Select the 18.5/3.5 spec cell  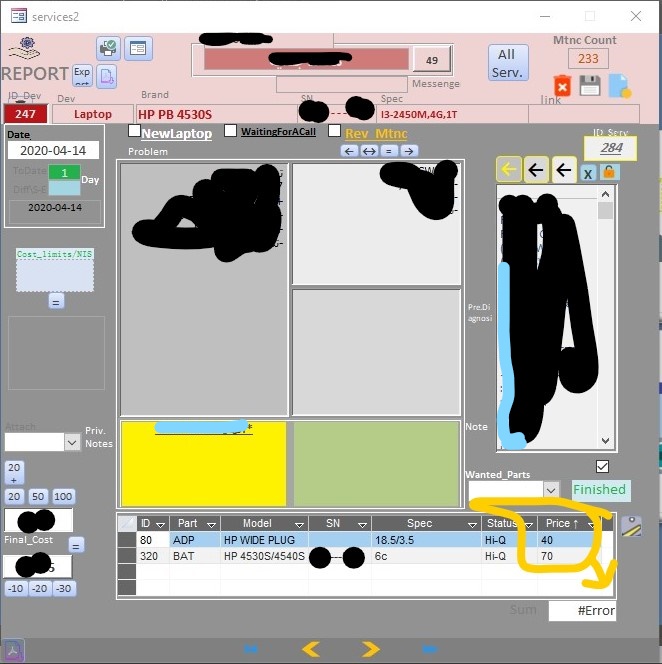(426, 540)
